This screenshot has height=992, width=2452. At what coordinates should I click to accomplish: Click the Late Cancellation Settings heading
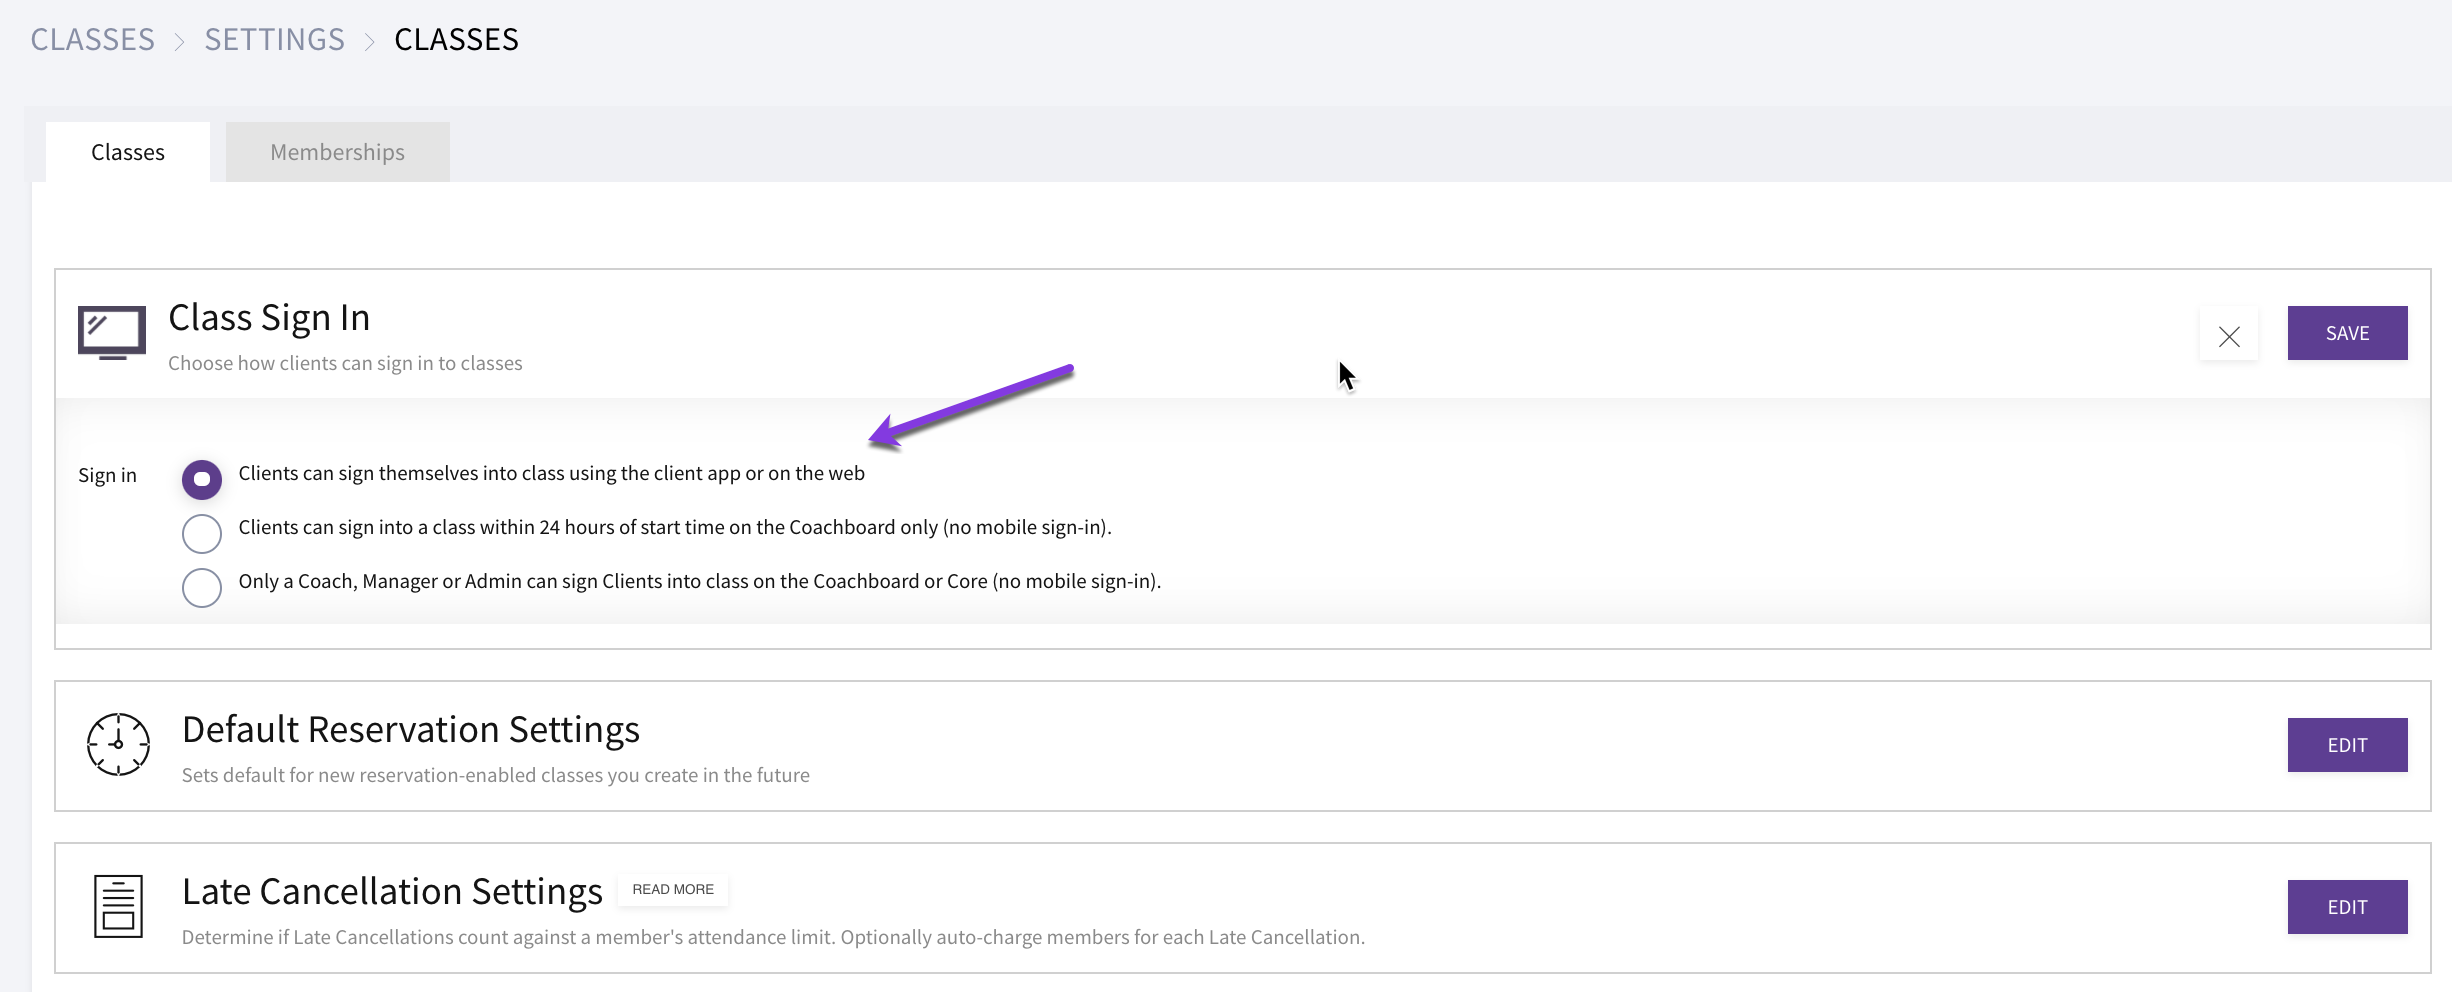coord(392,891)
